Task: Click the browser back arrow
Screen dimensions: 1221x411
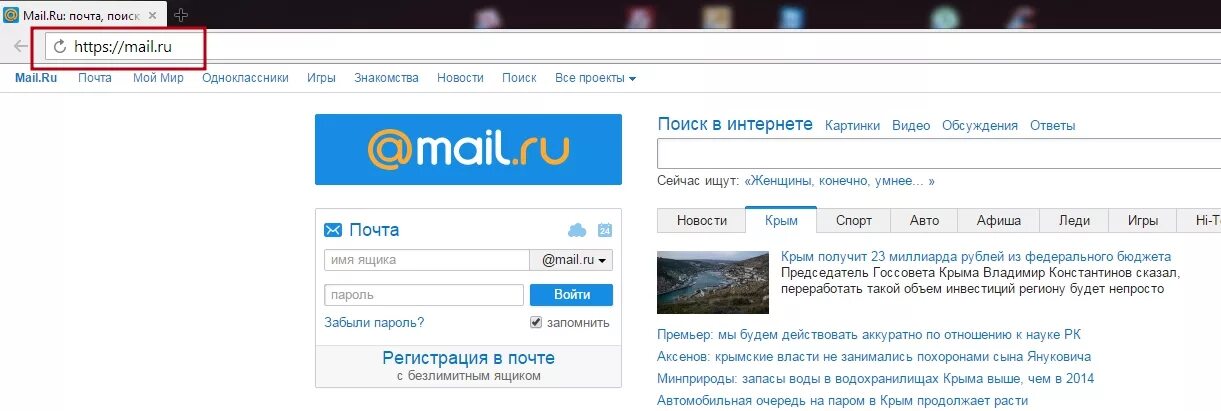Action: pos(21,46)
